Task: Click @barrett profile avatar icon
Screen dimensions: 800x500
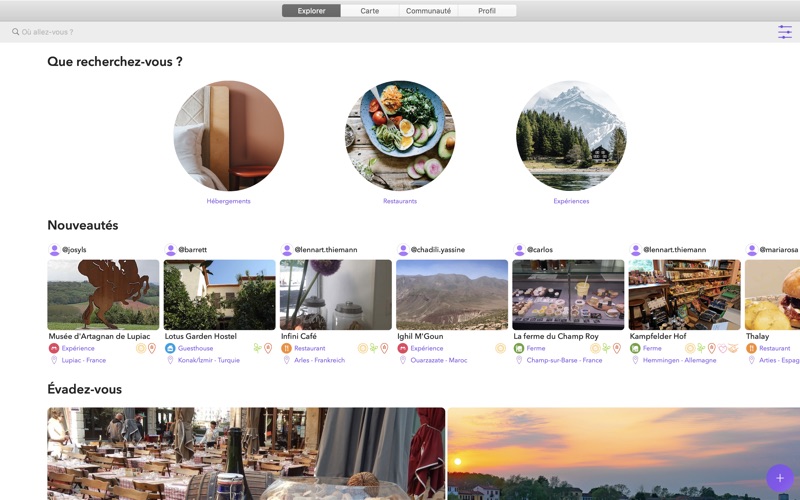Action: [170, 250]
